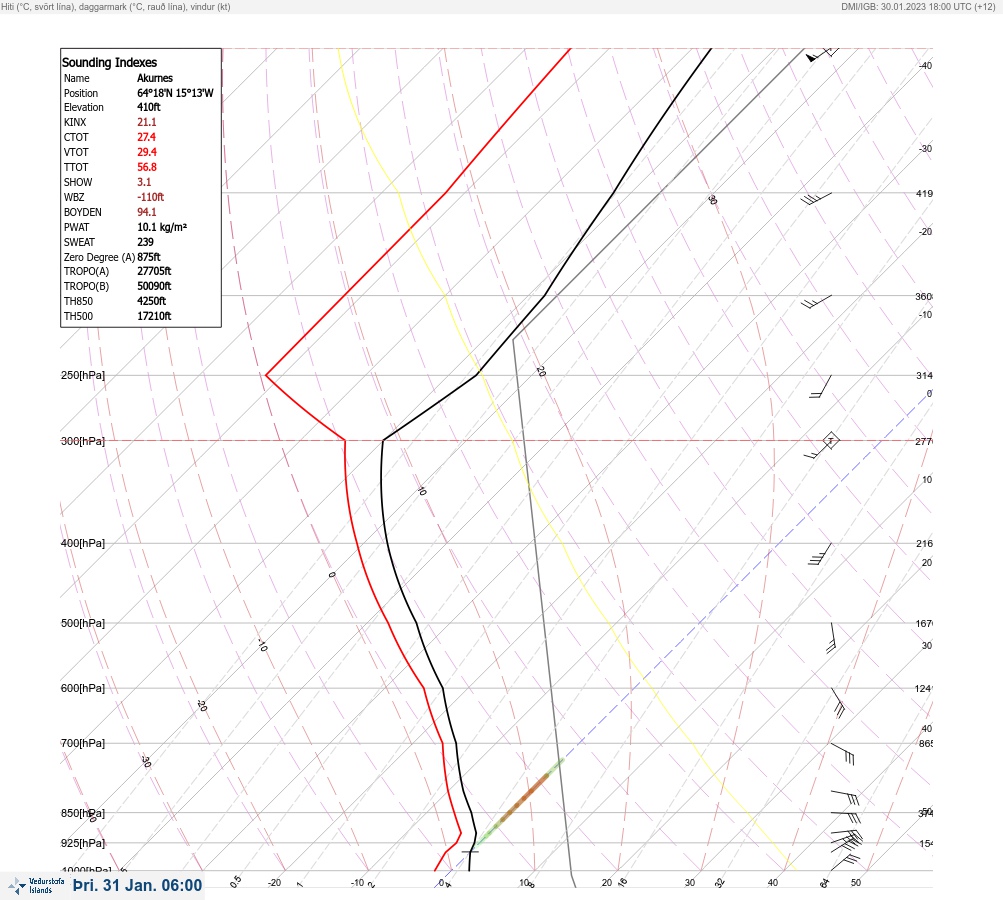This screenshot has height=900, width=1003.
Task: Click the PWAT value 10.1 kg/m²
Action: click(162, 227)
